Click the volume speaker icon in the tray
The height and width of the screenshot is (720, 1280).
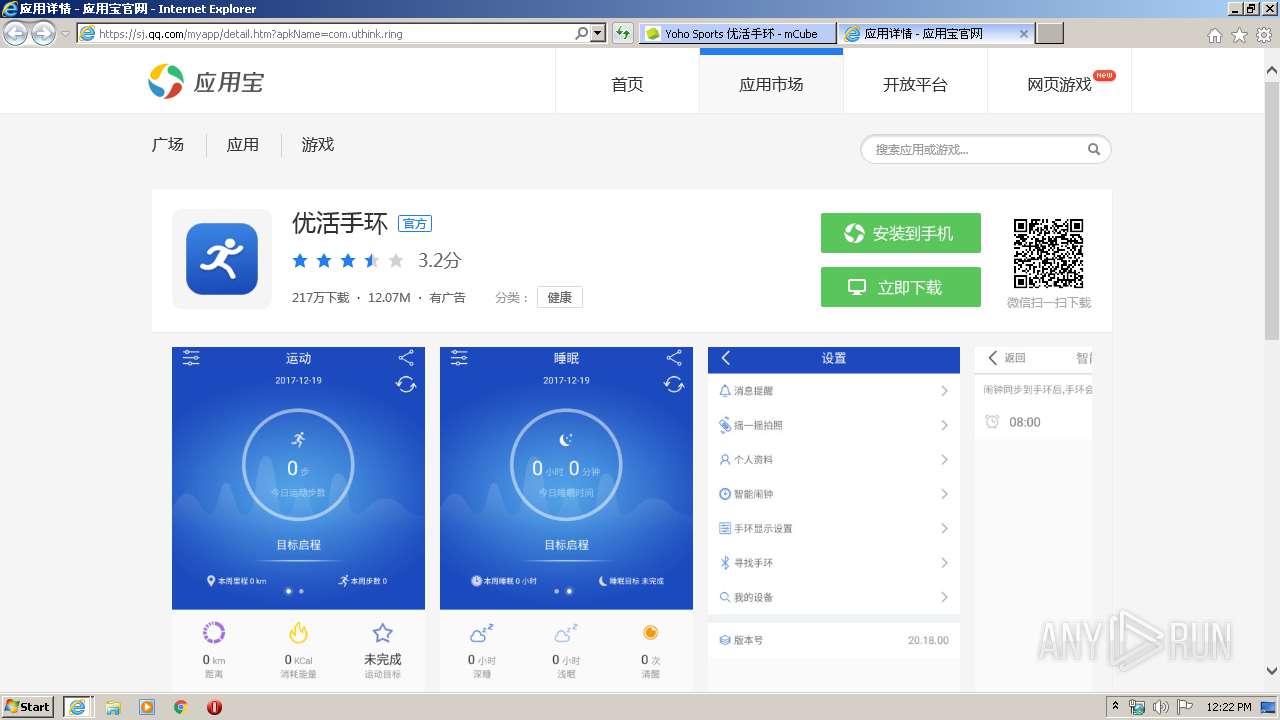pos(1160,707)
